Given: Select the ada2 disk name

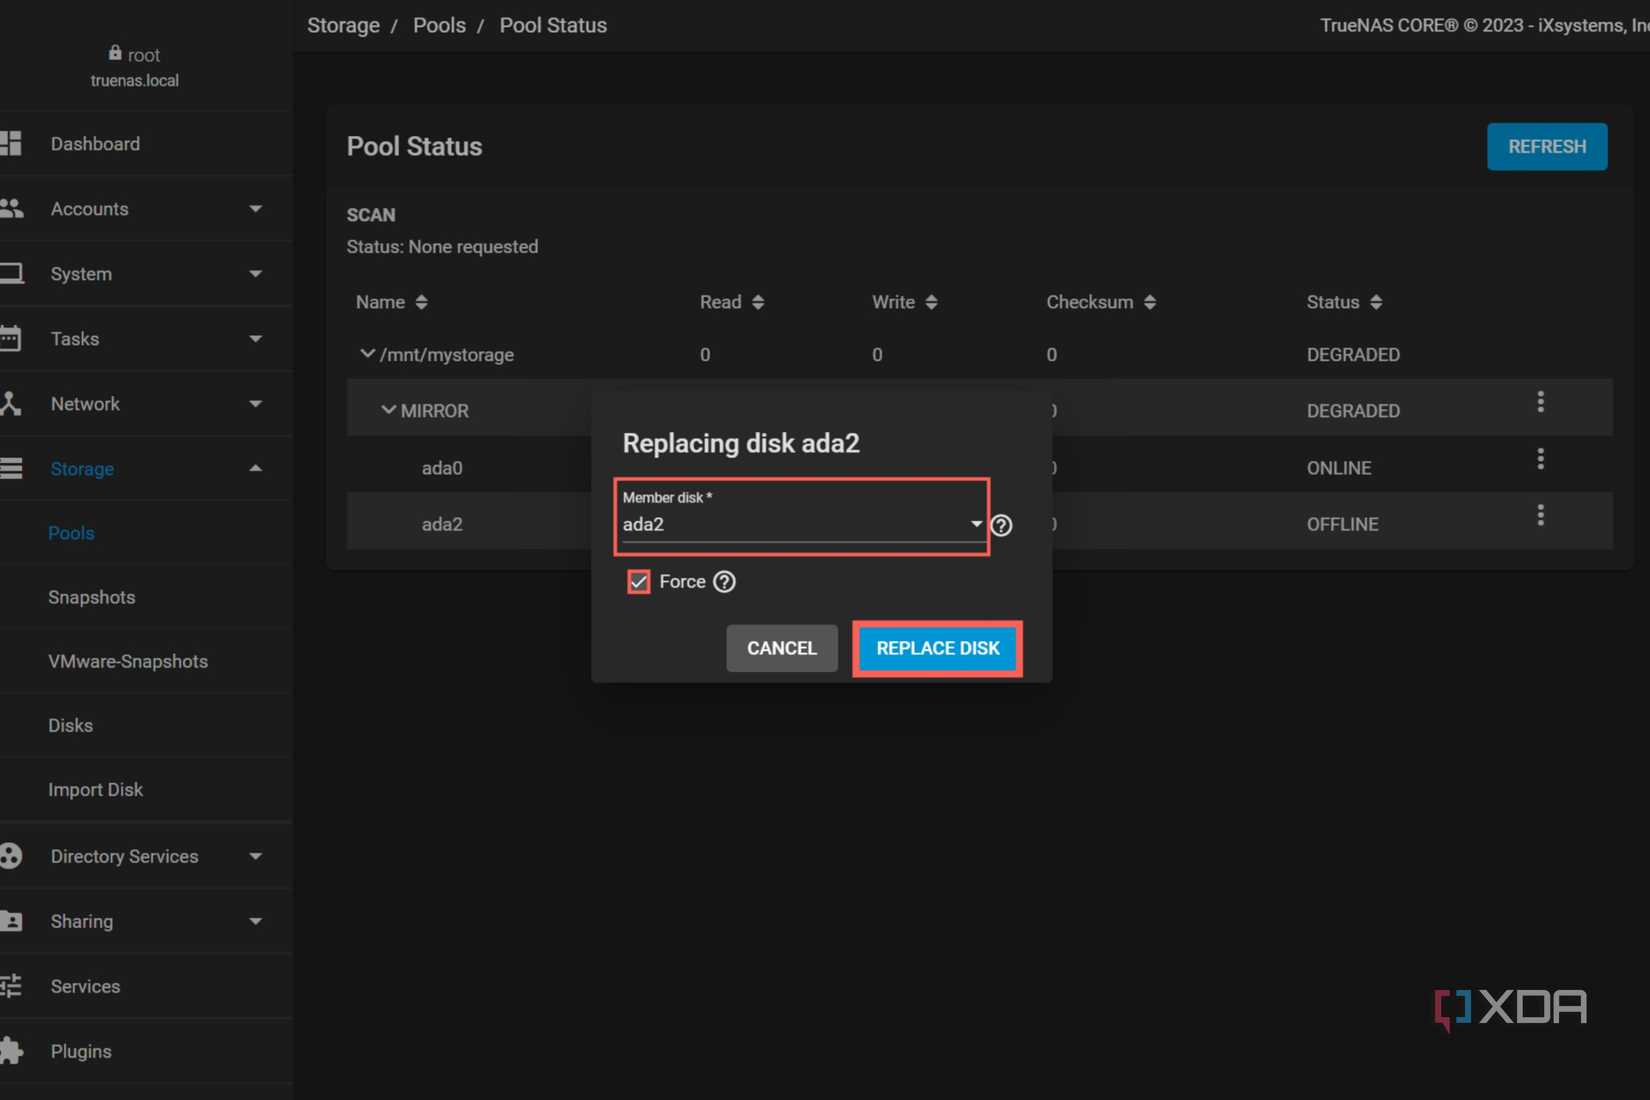Looking at the screenshot, I should click(x=442, y=524).
